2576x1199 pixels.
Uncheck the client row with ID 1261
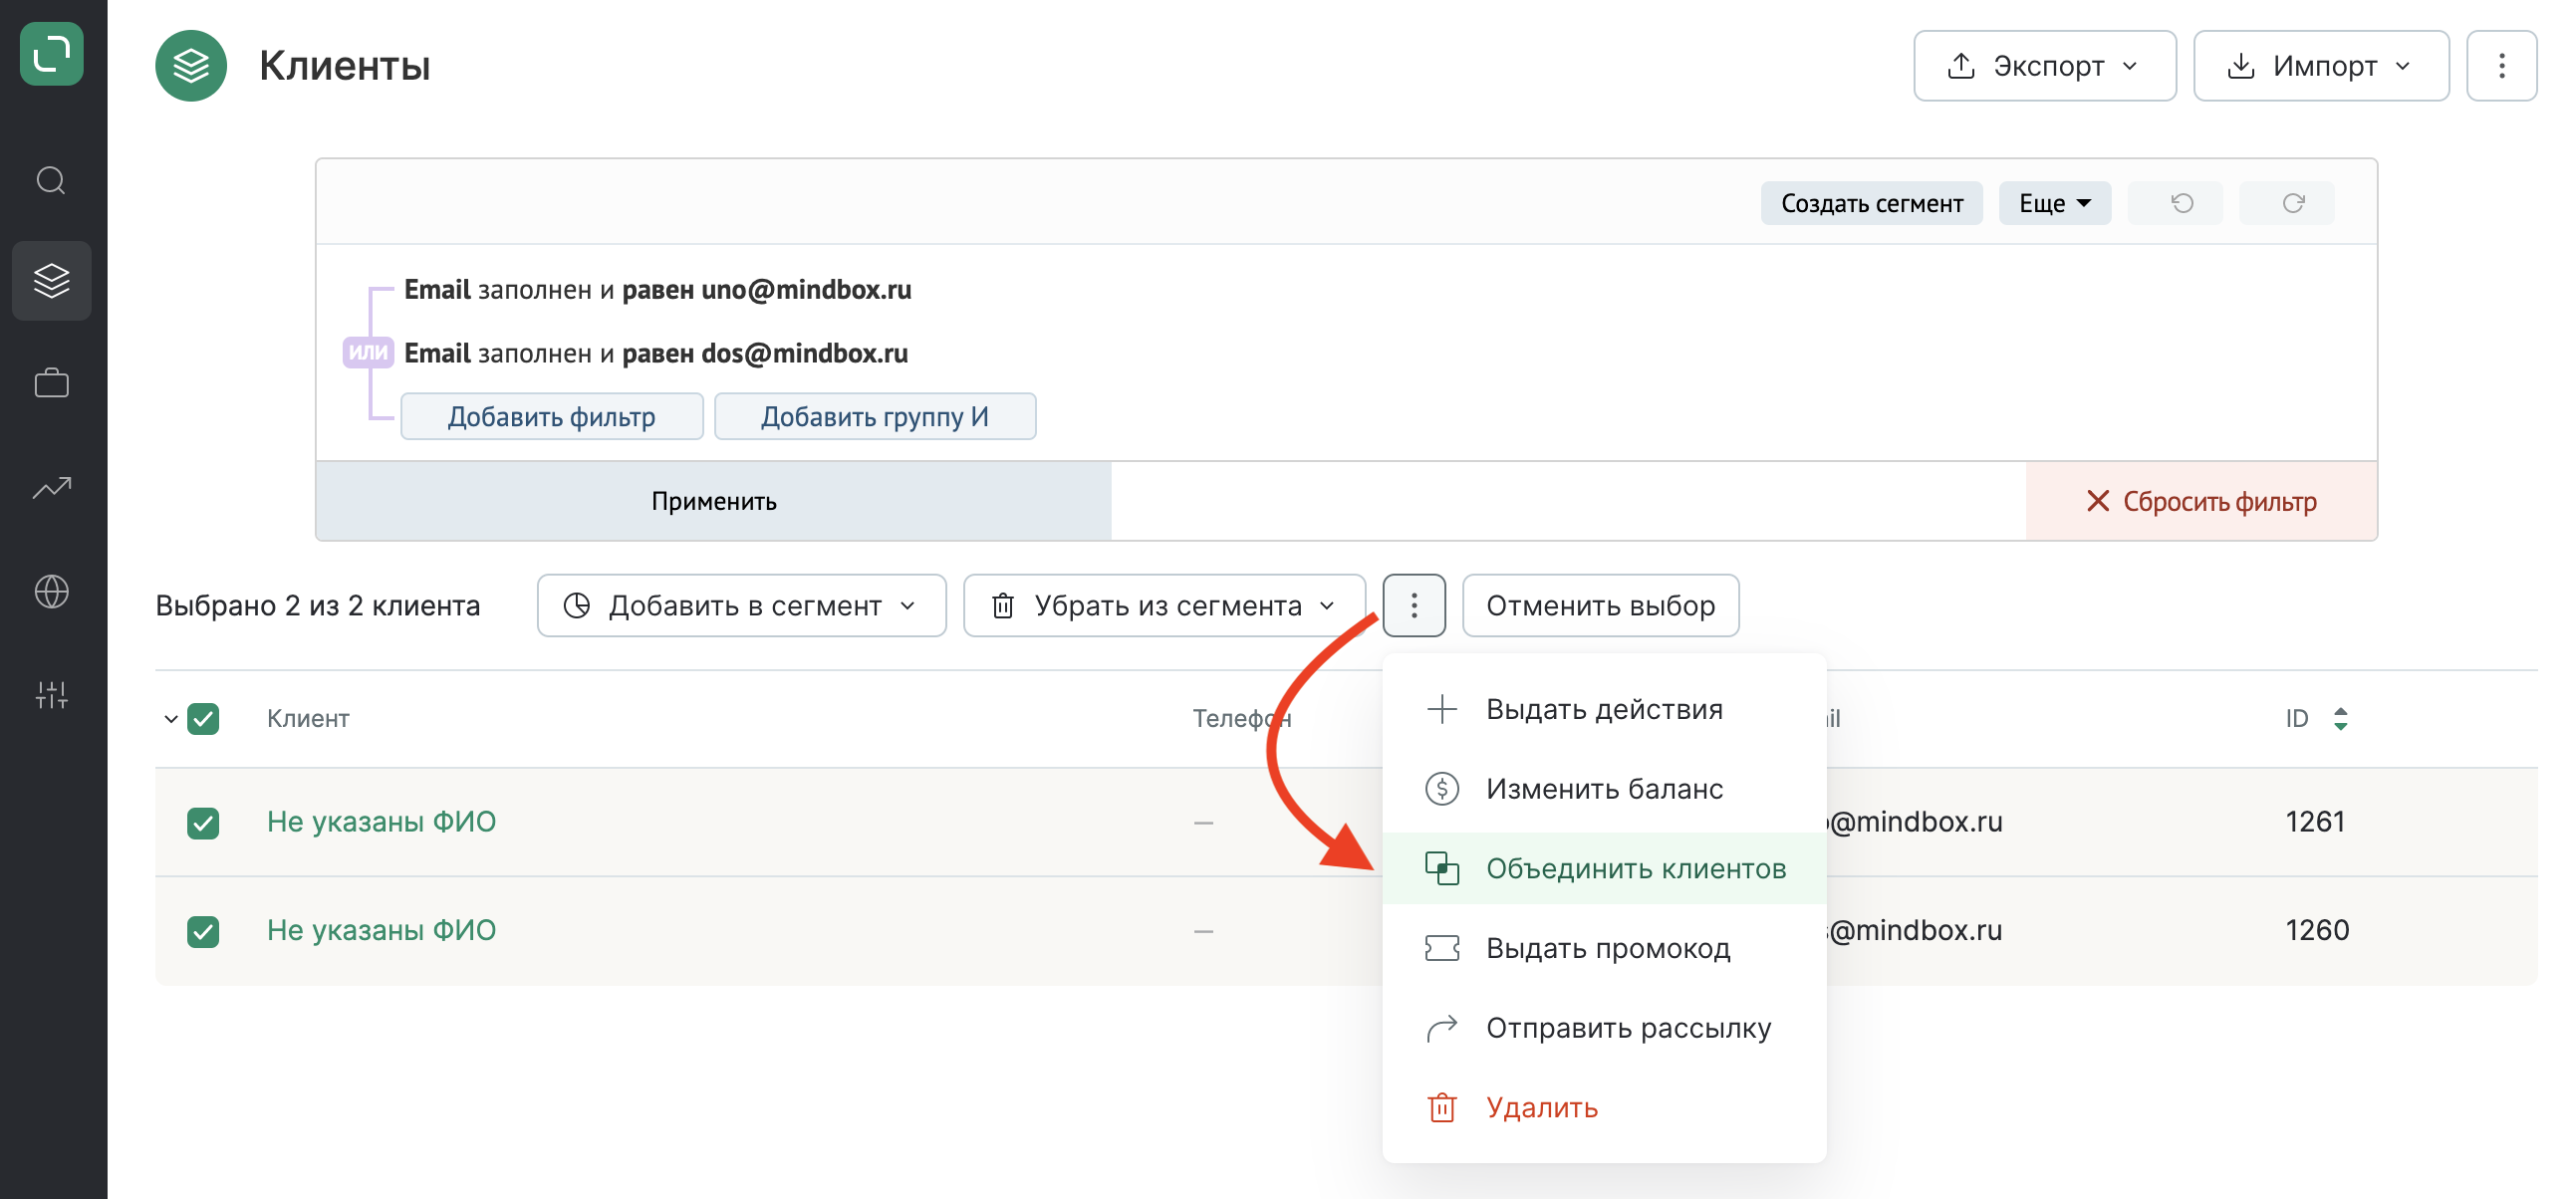pyautogui.click(x=203, y=823)
